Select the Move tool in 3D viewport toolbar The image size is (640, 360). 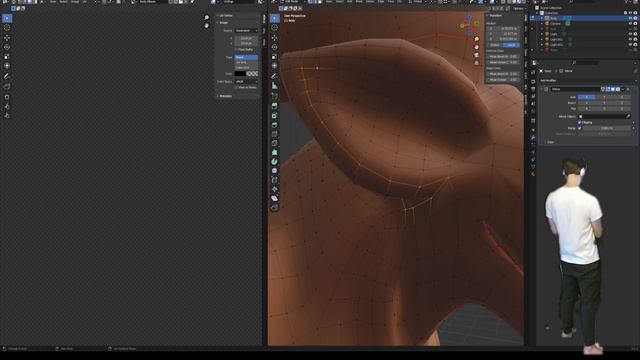[x=275, y=38]
